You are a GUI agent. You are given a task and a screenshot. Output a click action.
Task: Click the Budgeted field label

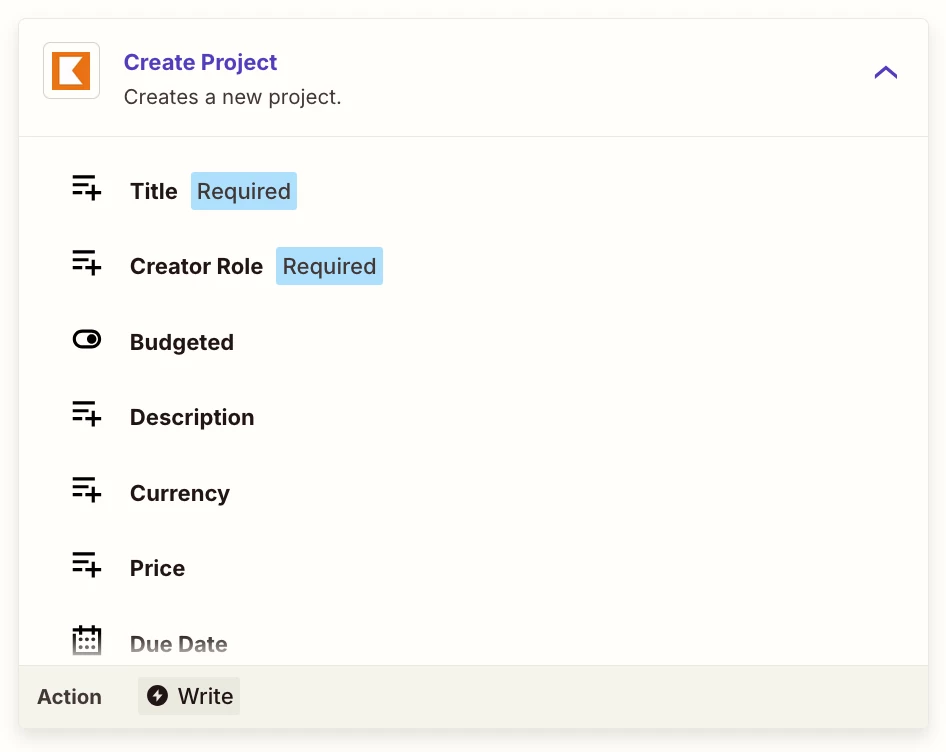point(181,342)
